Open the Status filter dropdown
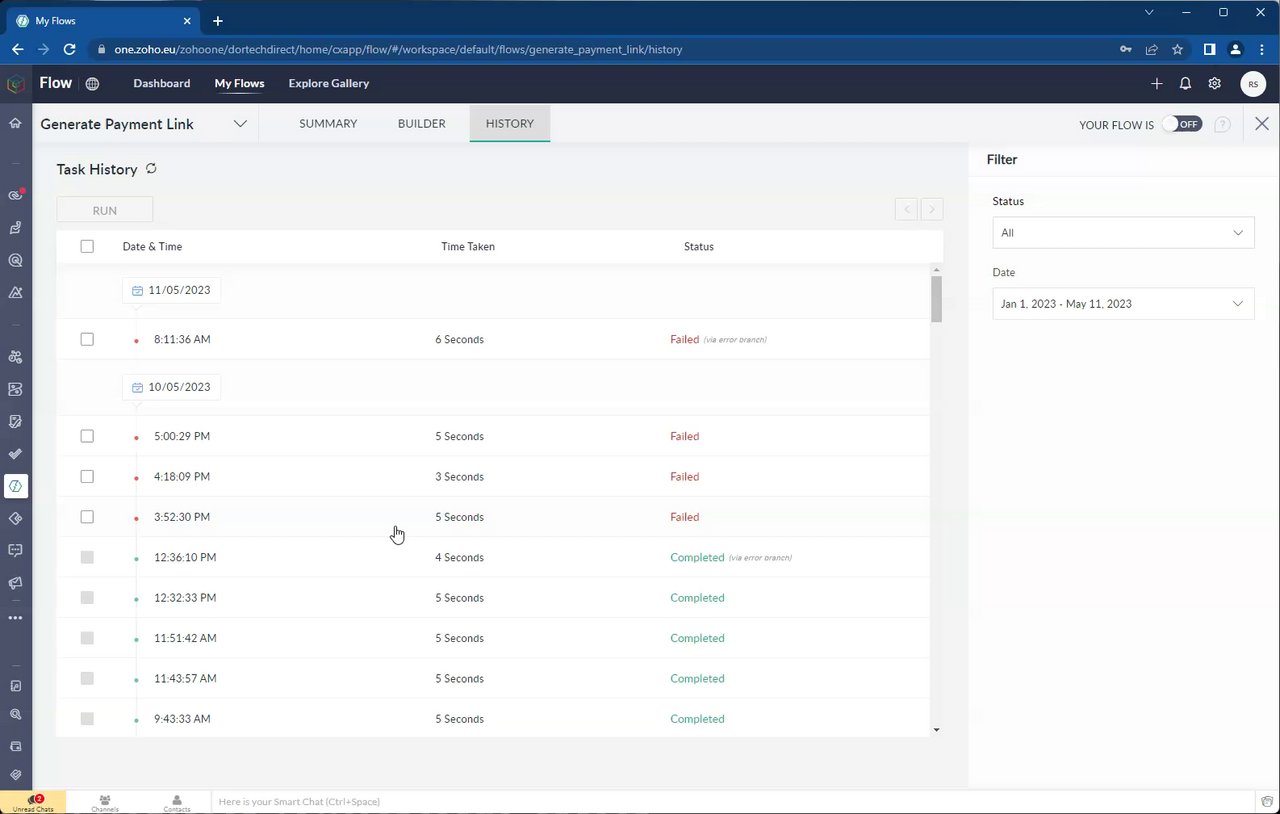This screenshot has height=814, width=1280. (1123, 233)
